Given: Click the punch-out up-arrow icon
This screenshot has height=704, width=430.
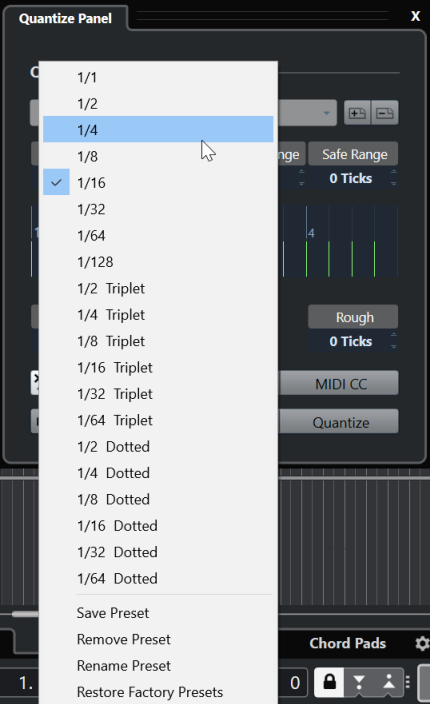Looking at the screenshot, I should pyautogui.click(x=389, y=682).
